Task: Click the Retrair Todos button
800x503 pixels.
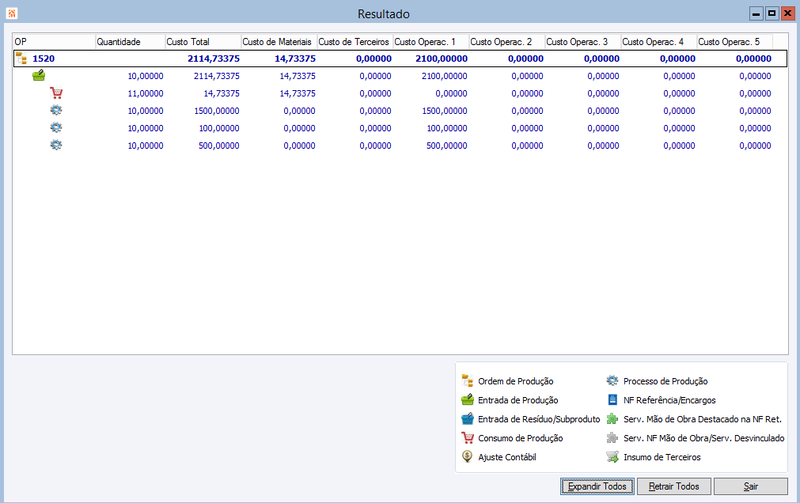Action: pyautogui.click(x=673, y=486)
